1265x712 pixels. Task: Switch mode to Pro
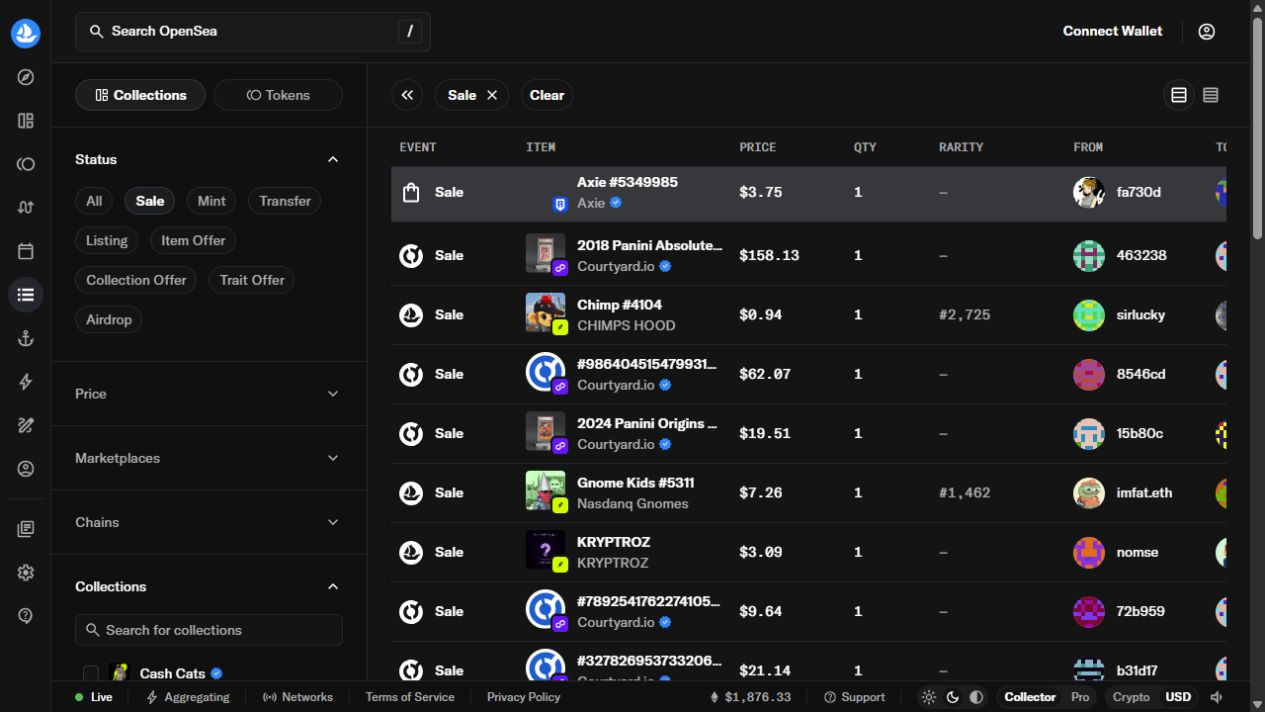(1080, 697)
